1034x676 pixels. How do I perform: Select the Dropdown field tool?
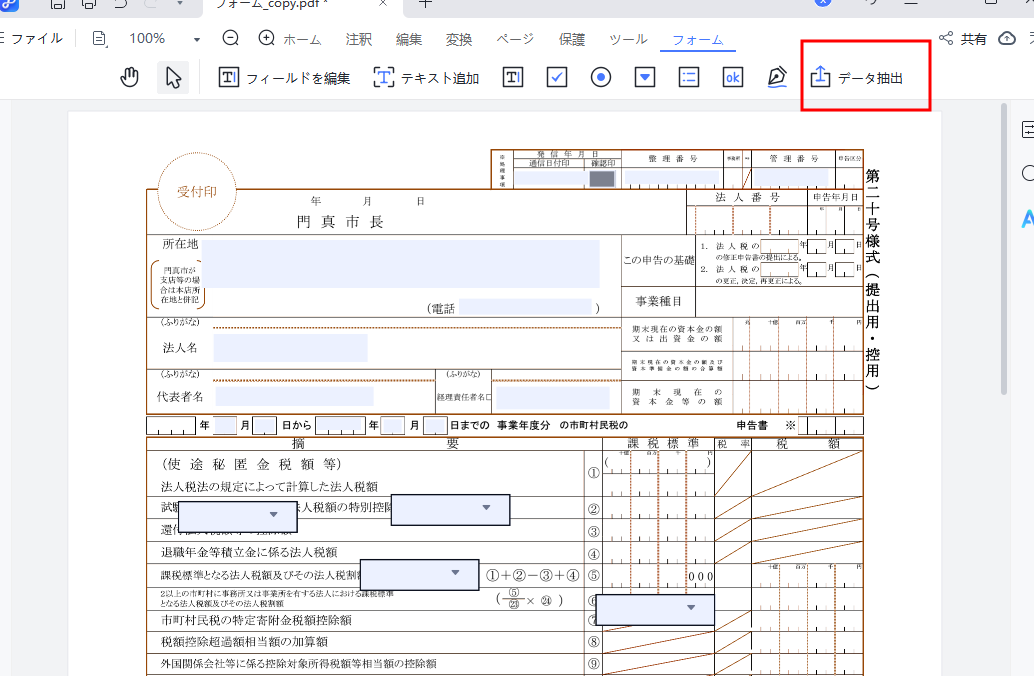[x=644, y=77]
